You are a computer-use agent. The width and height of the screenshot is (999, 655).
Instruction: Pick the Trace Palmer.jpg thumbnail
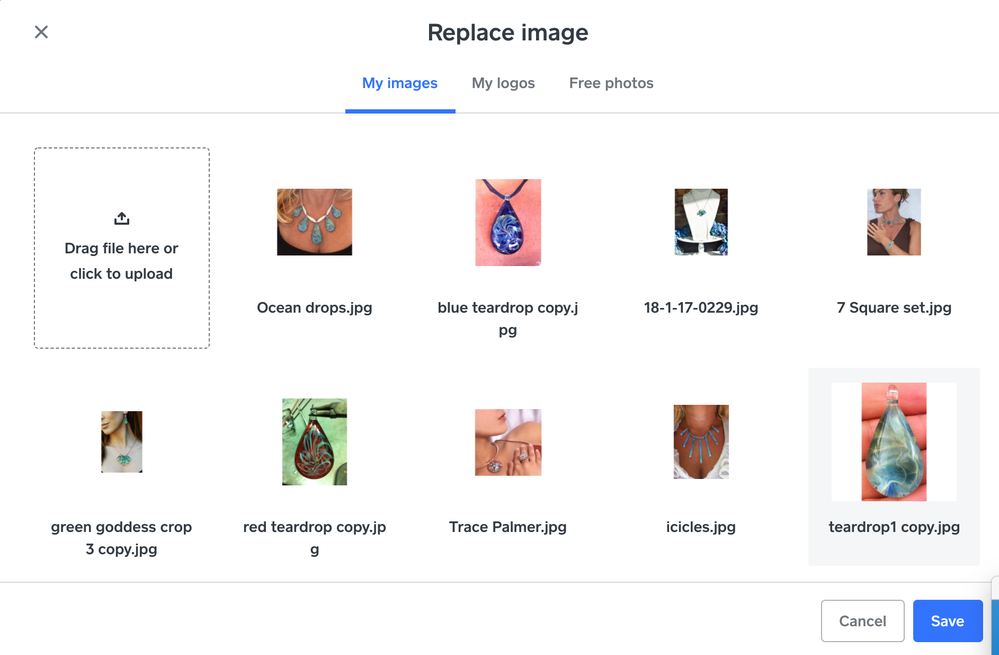[508, 441]
